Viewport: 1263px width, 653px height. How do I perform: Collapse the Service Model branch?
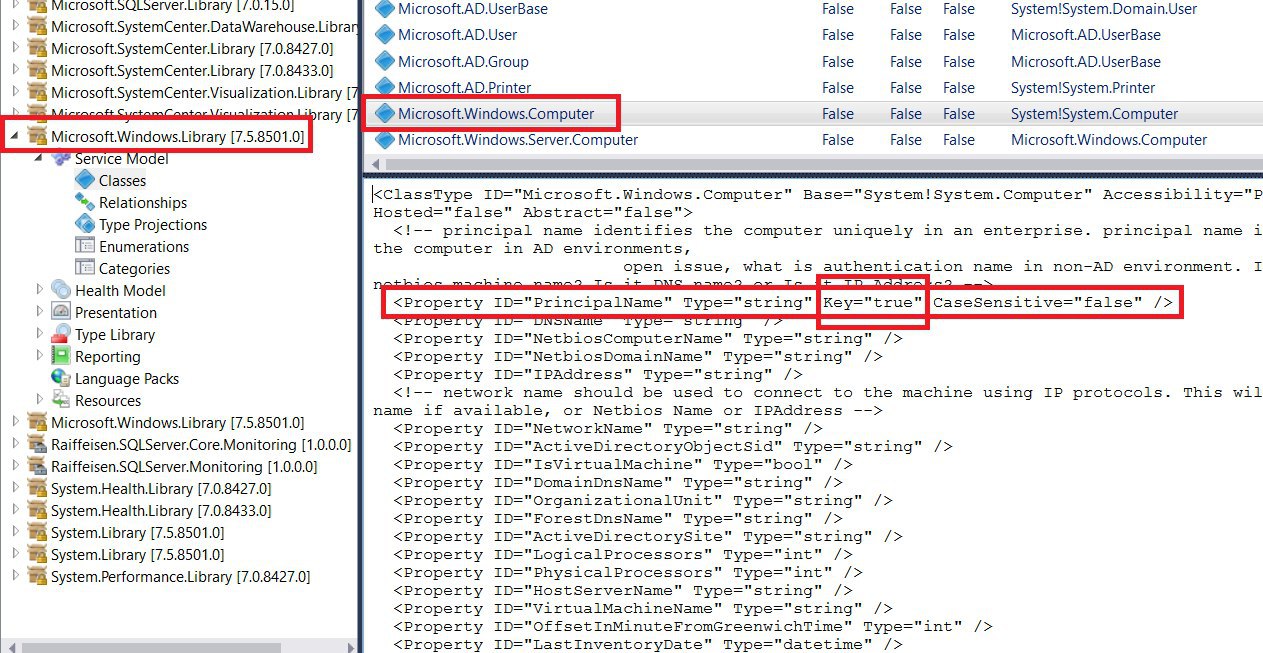(x=38, y=158)
